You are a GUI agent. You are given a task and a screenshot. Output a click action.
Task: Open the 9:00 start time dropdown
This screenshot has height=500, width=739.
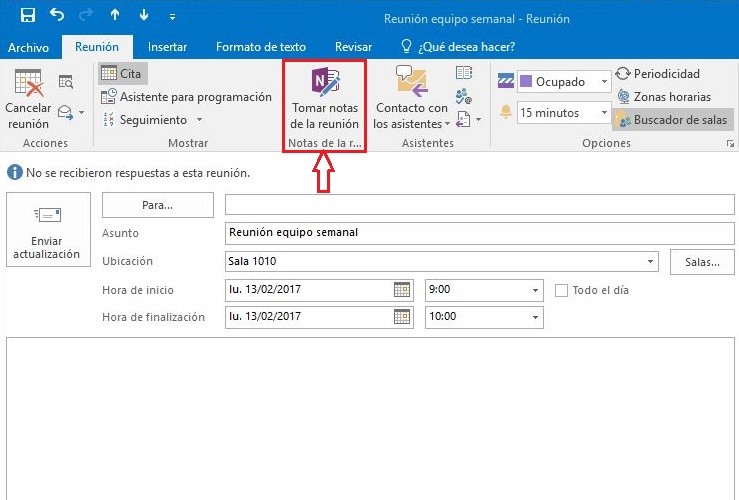pyautogui.click(x=535, y=290)
